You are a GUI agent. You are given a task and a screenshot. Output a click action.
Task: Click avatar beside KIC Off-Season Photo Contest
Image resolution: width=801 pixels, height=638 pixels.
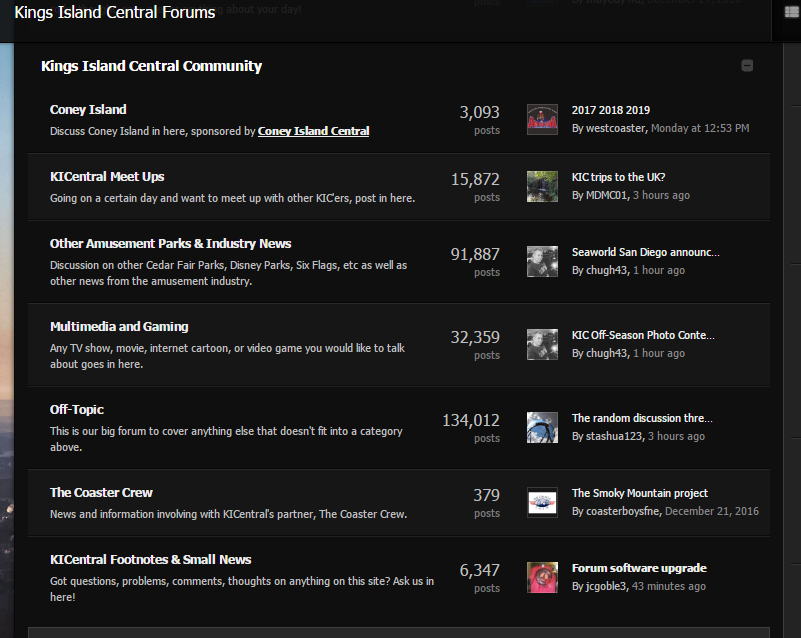(x=542, y=344)
